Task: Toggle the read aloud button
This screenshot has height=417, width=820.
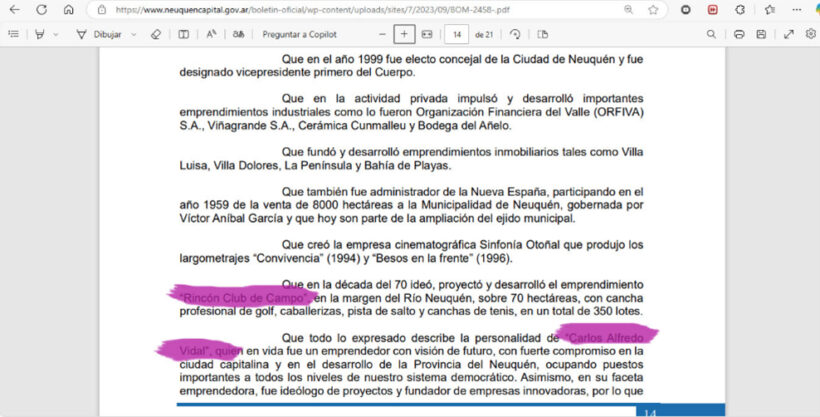Action: (212, 33)
